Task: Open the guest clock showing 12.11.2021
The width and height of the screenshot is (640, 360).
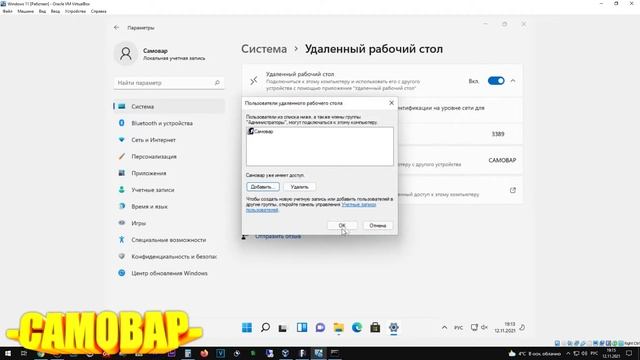Action: tap(505, 327)
